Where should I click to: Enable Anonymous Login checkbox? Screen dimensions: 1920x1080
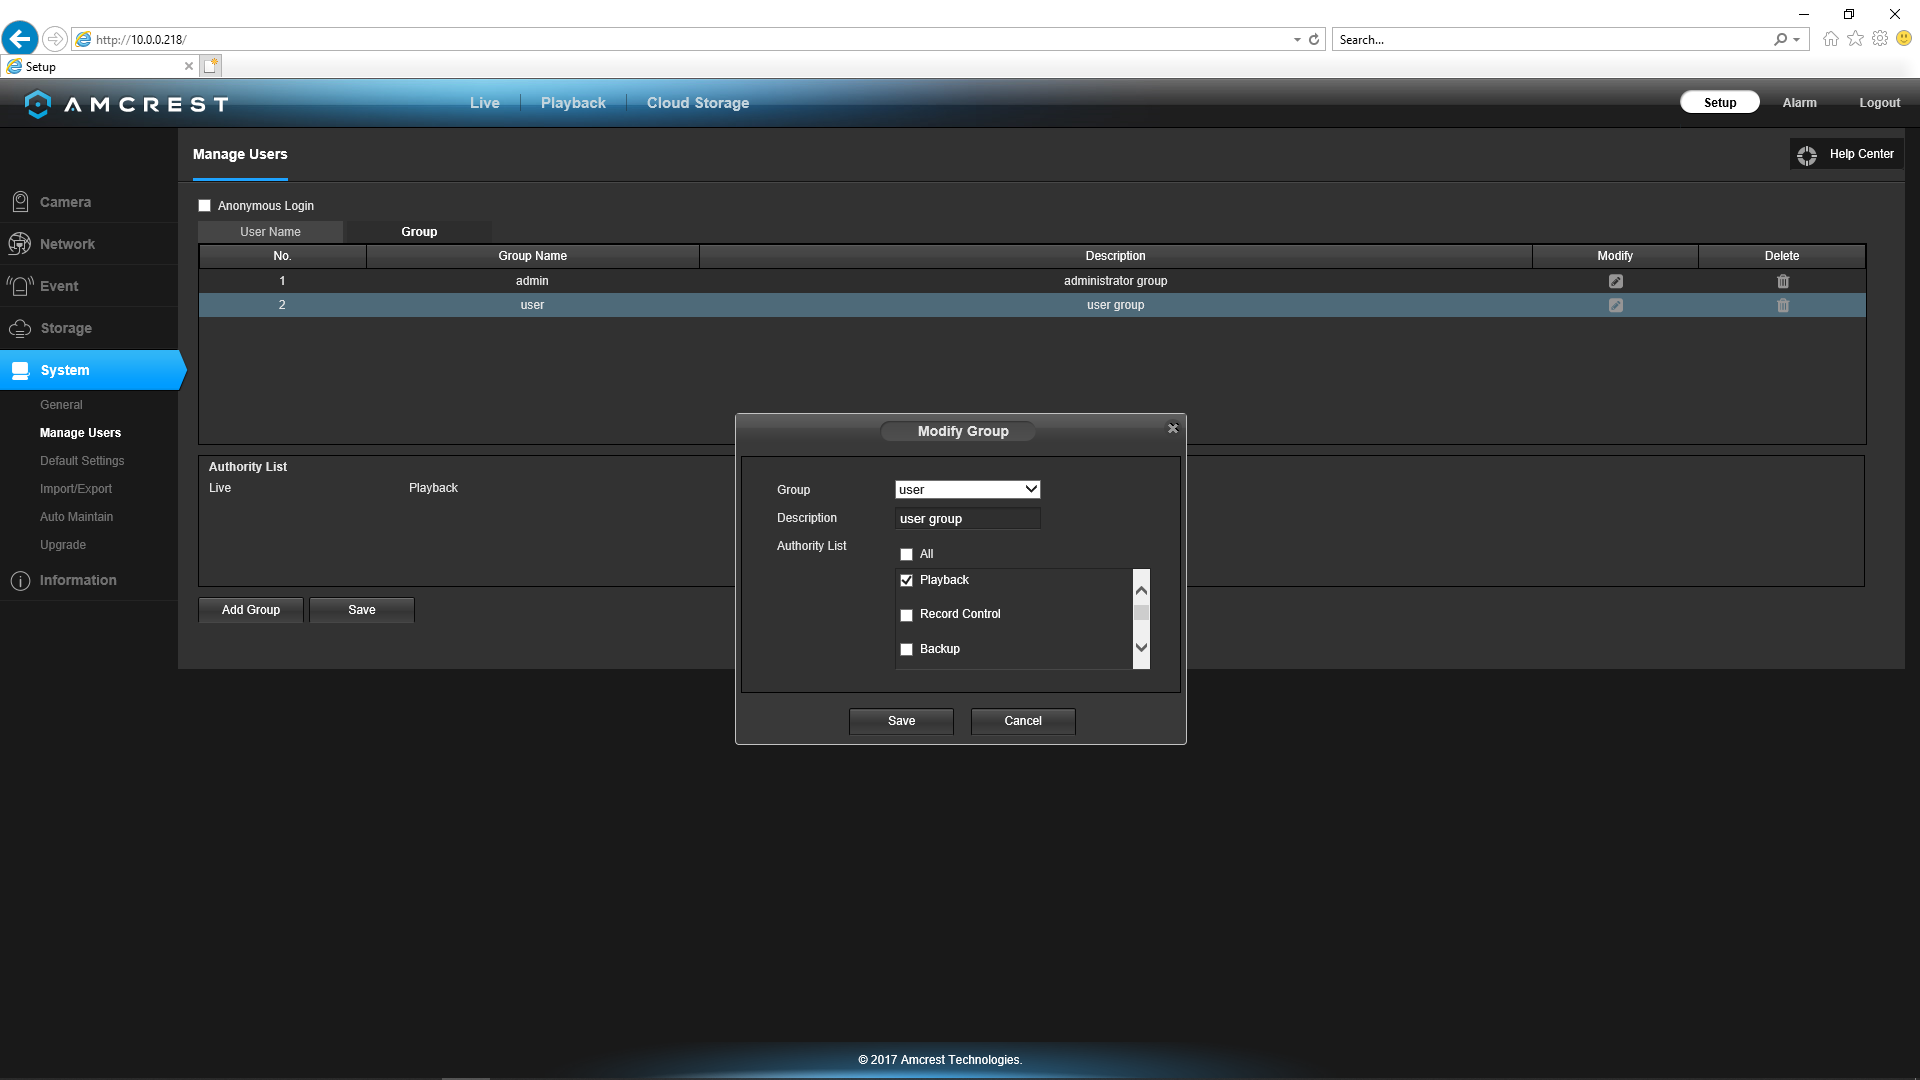click(x=205, y=206)
